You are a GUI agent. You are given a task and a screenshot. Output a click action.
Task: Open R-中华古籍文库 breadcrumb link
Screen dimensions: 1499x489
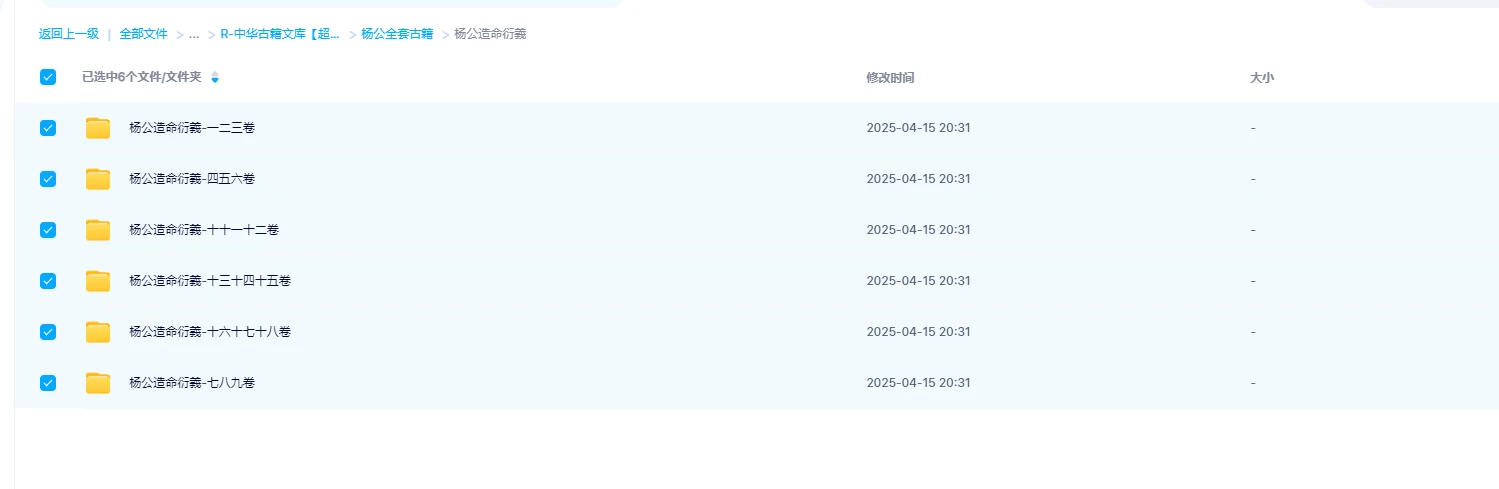[x=280, y=34]
